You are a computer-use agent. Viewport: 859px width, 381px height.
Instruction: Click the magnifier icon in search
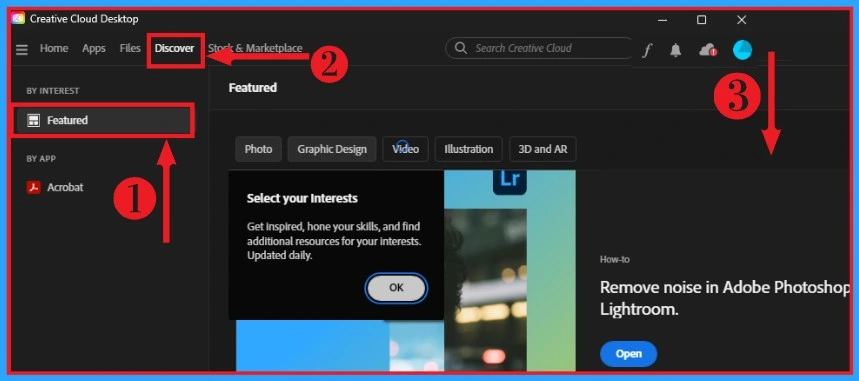(x=461, y=48)
